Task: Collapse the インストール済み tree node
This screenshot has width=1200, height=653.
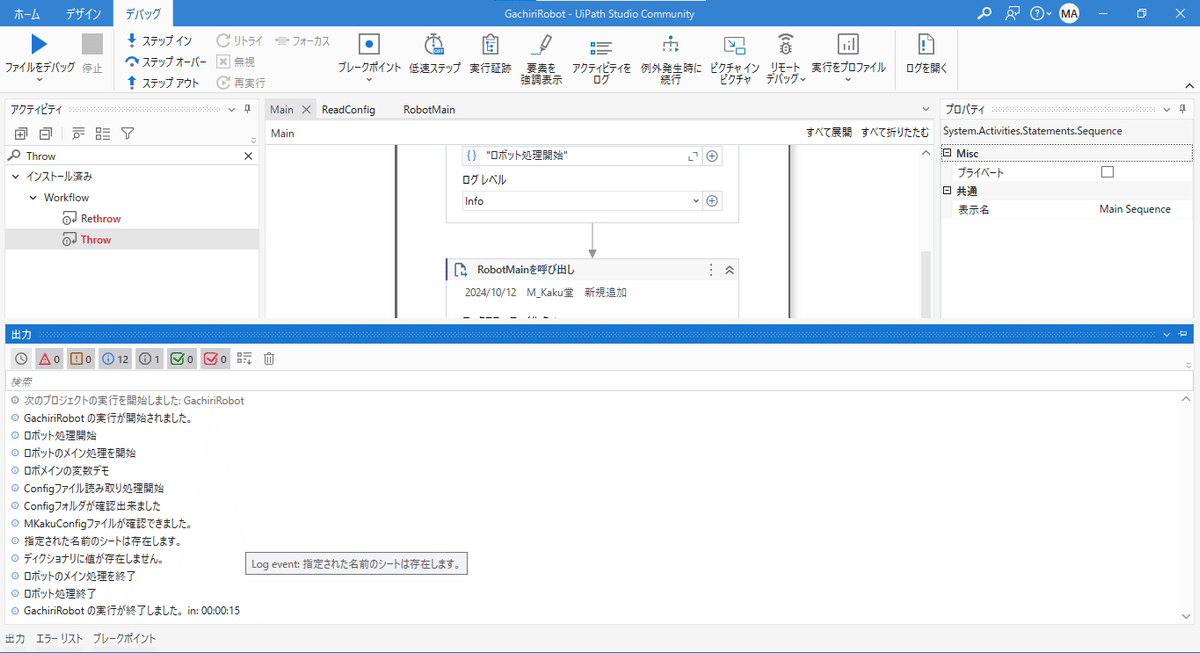Action: point(17,176)
